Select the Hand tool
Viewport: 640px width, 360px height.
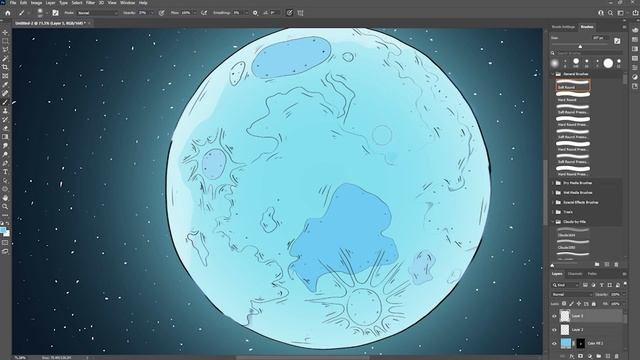5,198
